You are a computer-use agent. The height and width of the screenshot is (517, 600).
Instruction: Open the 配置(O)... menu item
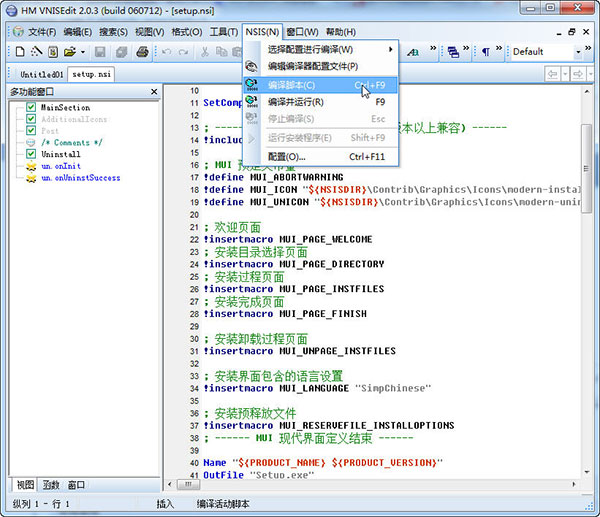coord(288,156)
